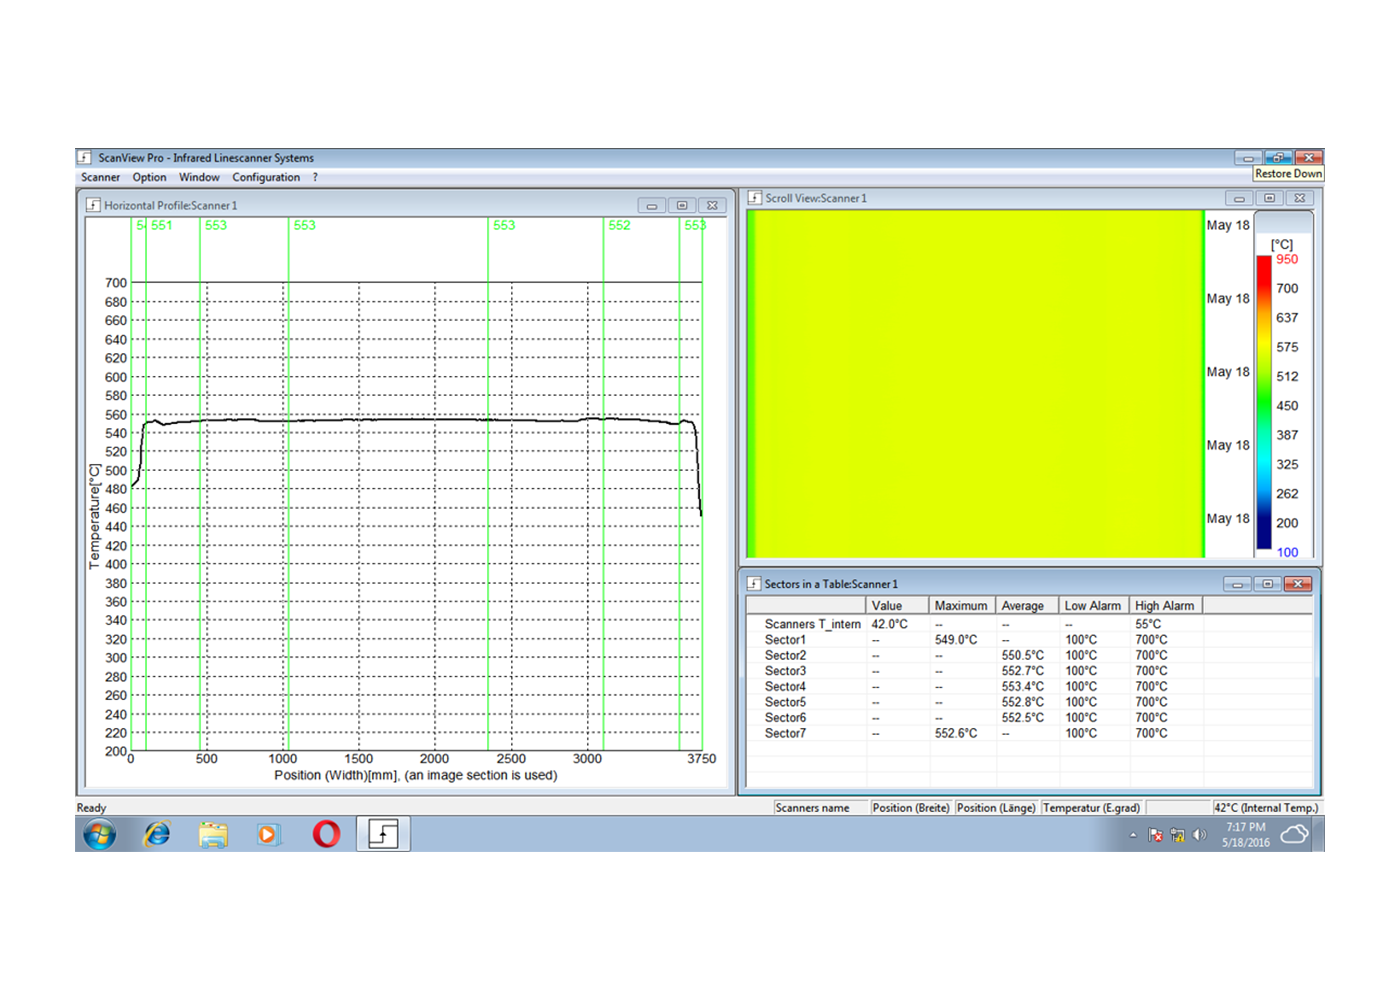Click the Sectors in a Table window icon
The image size is (1400, 1000).
(754, 584)
